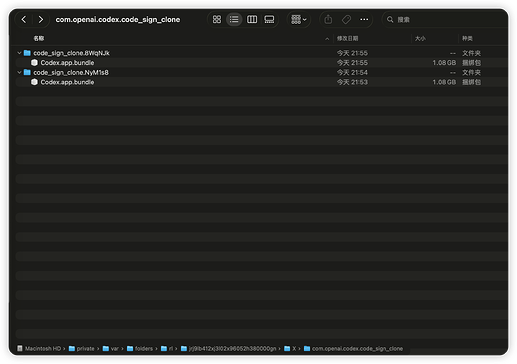Click the tag icon in toolbar

[346, 19]
